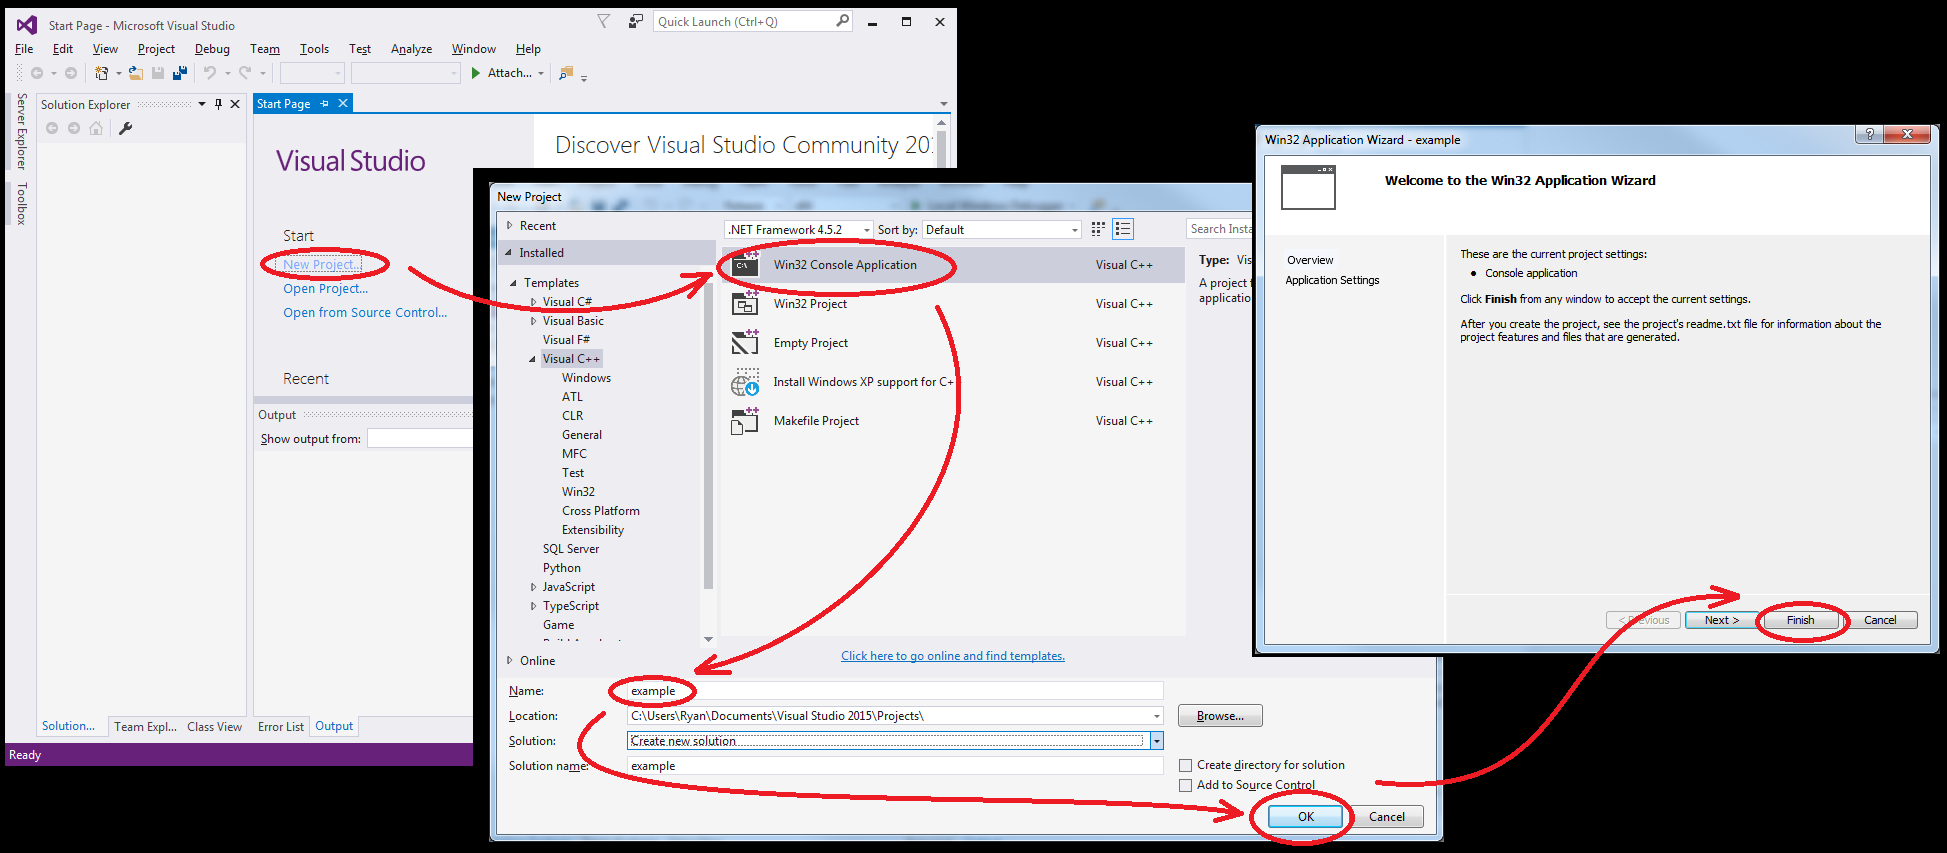The image size is (1947, 853).
Task: Click Cancel in the New Project dialog
Action: [x=1387, y=817]
